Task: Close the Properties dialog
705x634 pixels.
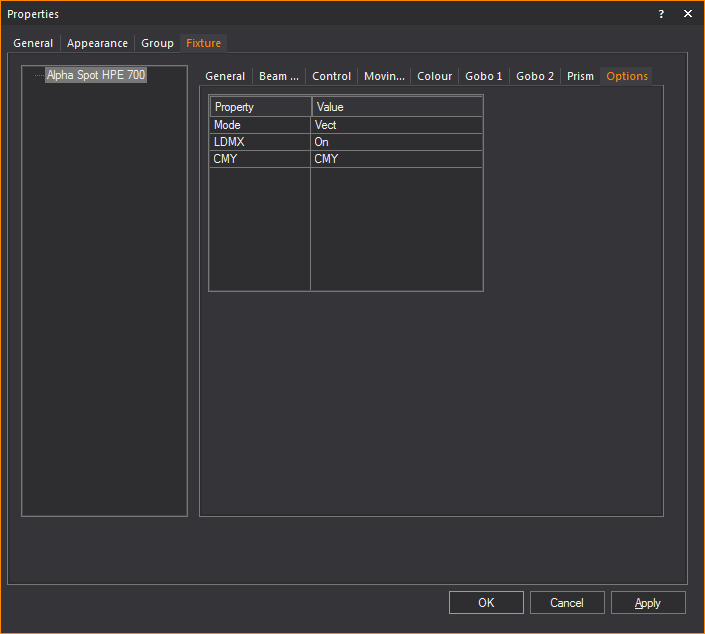Action: pyautogui.click(x=688, y=14)
